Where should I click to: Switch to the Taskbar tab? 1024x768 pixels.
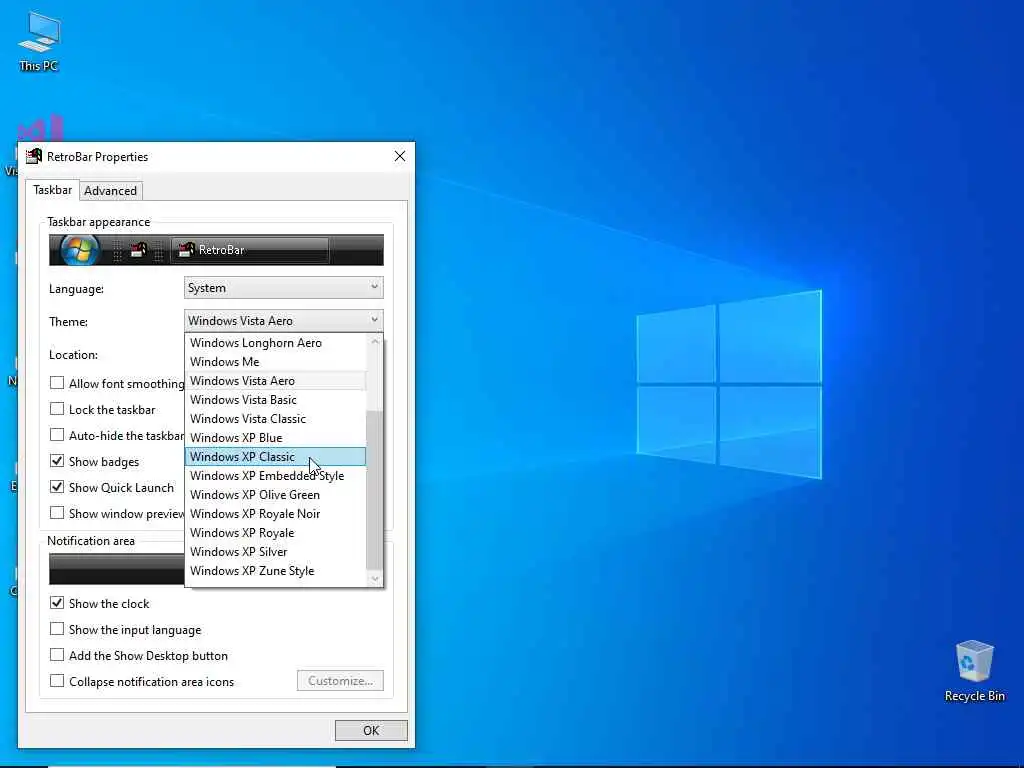click(x=52, y=190)
